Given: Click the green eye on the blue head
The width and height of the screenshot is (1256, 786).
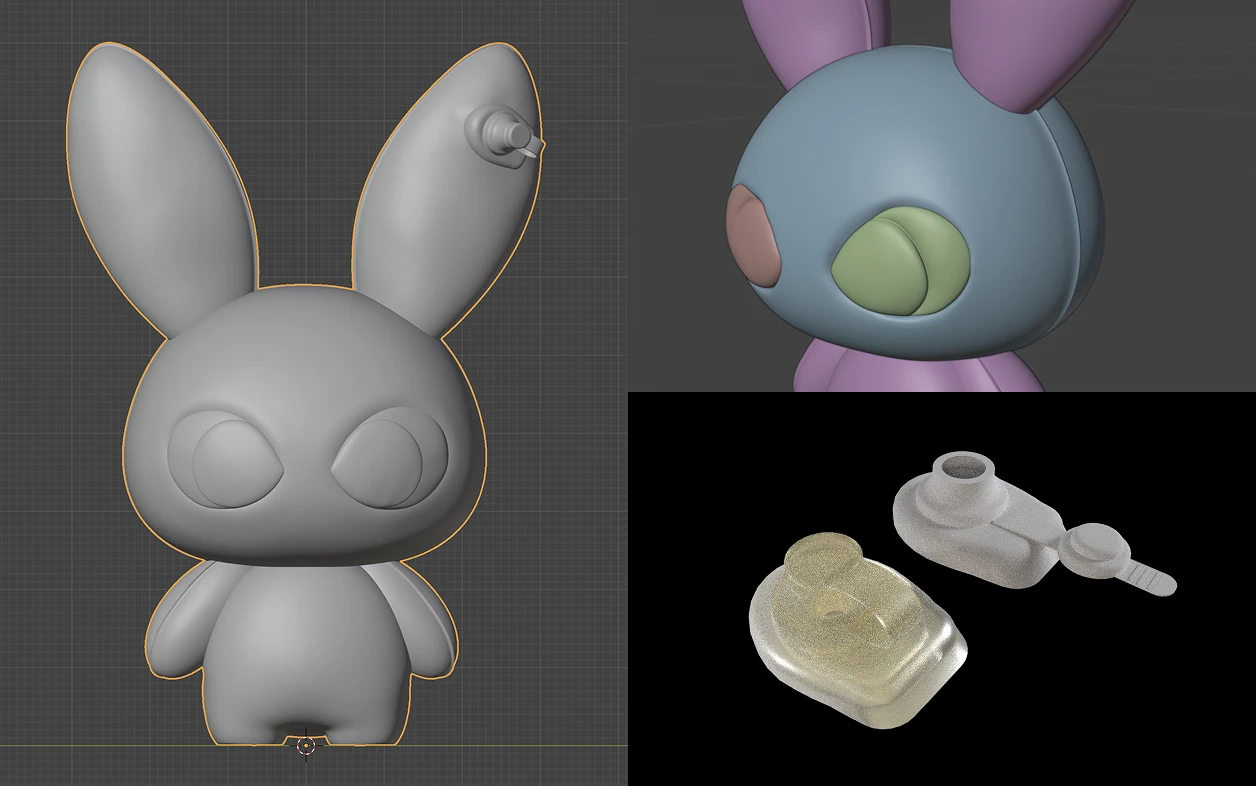Looking at the screenshot, I should [900, 263].
